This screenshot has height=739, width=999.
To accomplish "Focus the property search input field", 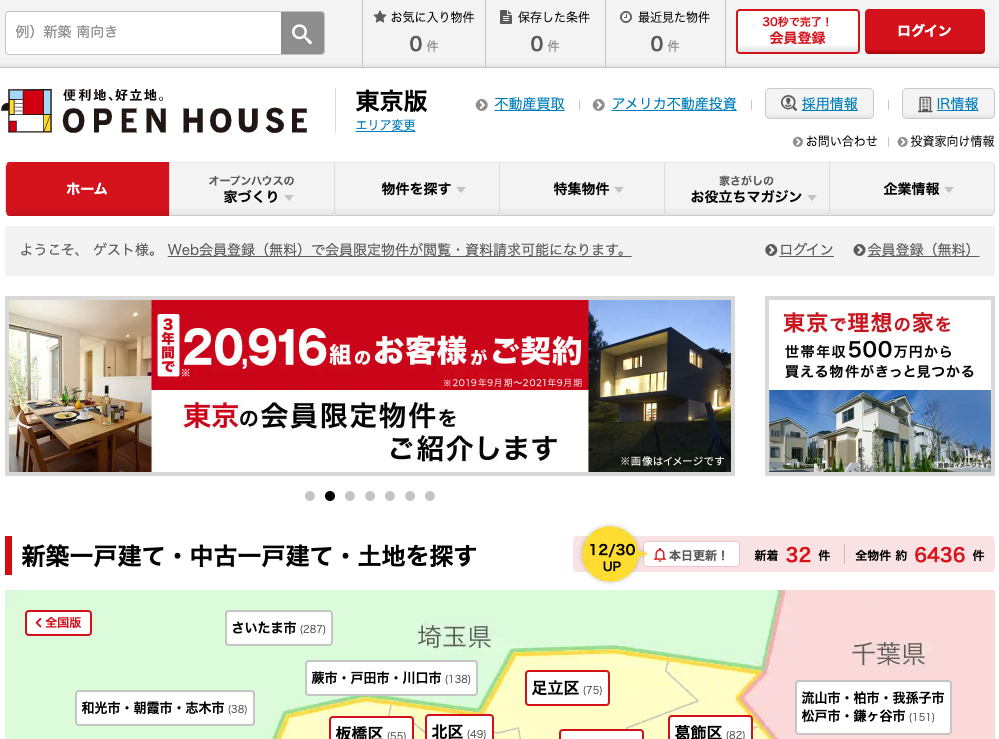I will pyautogui.click(x=143, y=33).
